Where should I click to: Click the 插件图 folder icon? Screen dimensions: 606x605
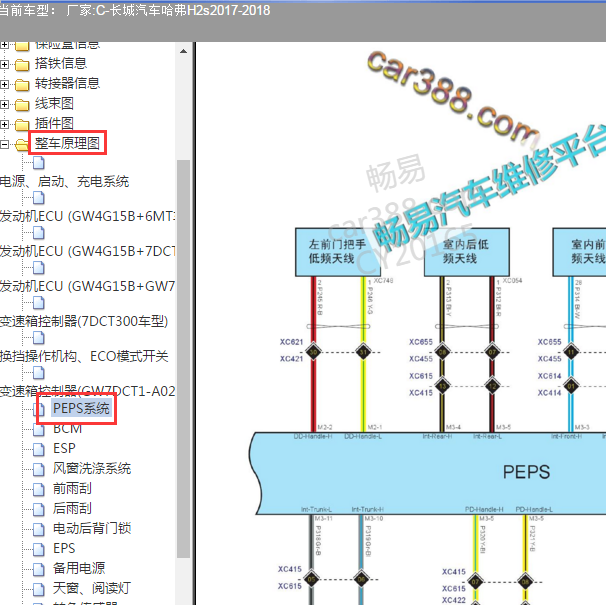click(22, 125)
